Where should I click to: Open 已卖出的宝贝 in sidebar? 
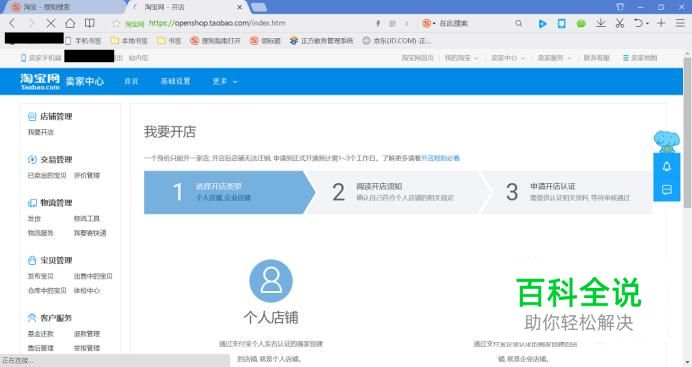(x=47, y=176)
